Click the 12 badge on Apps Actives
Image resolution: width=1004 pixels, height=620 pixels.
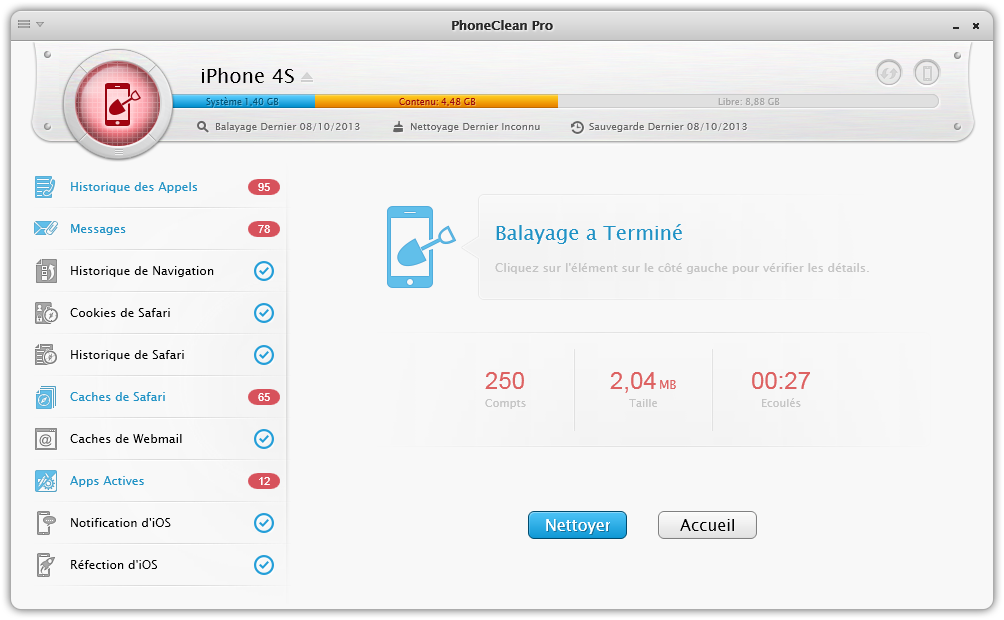click(264, 481)
